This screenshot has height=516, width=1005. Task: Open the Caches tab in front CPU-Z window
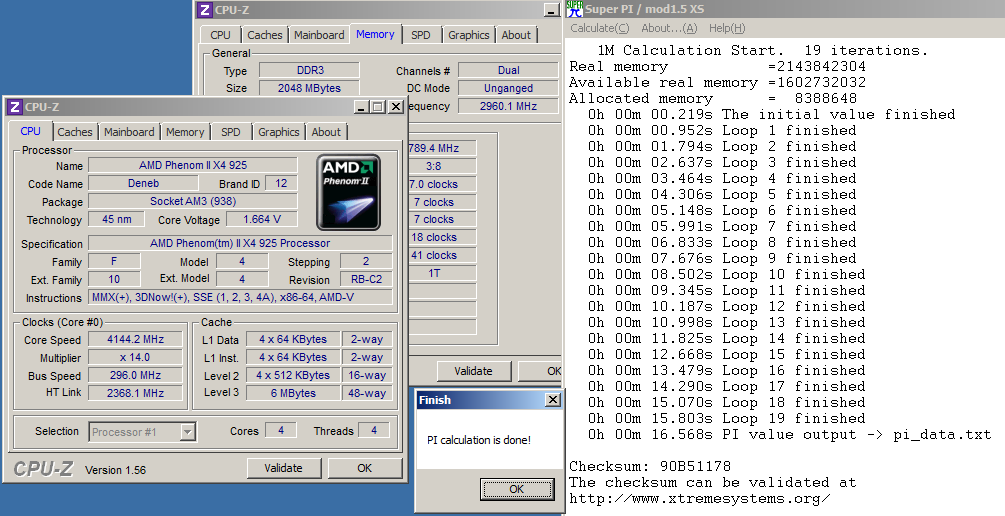[x=74, y=132]
